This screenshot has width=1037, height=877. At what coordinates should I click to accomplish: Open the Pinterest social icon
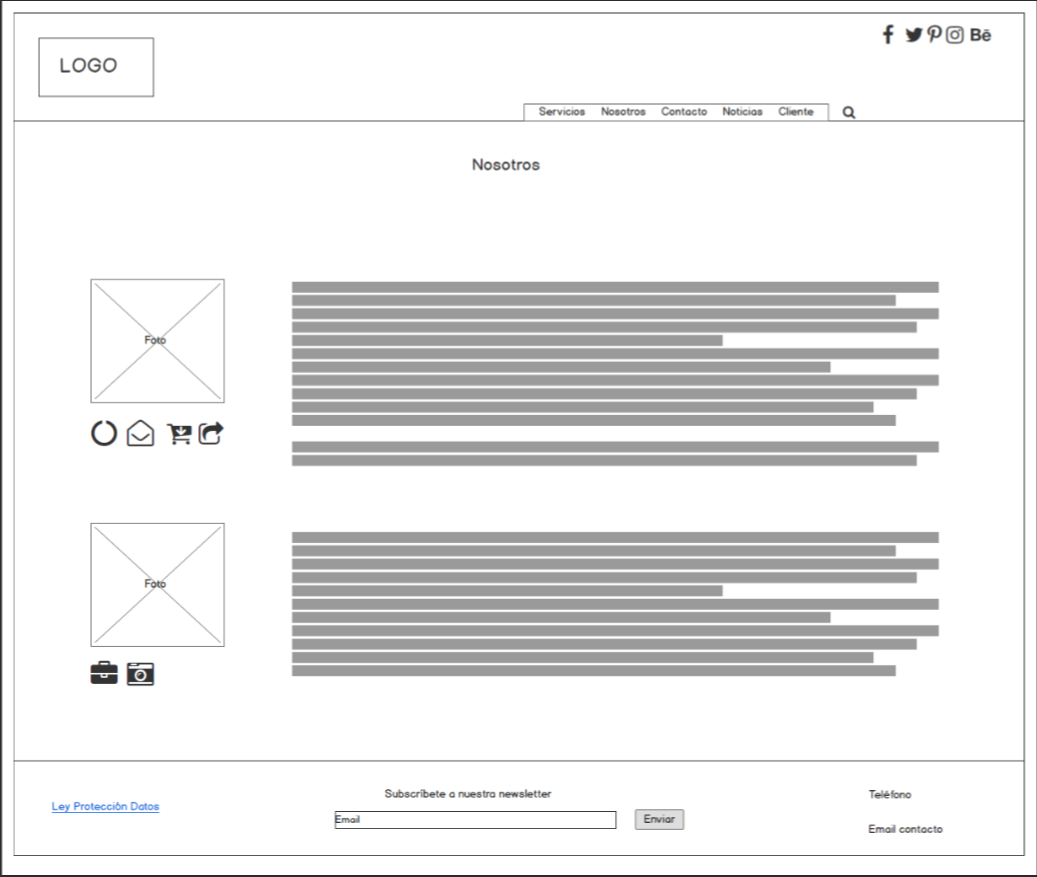pyautogui.click(x=934, y=34)
